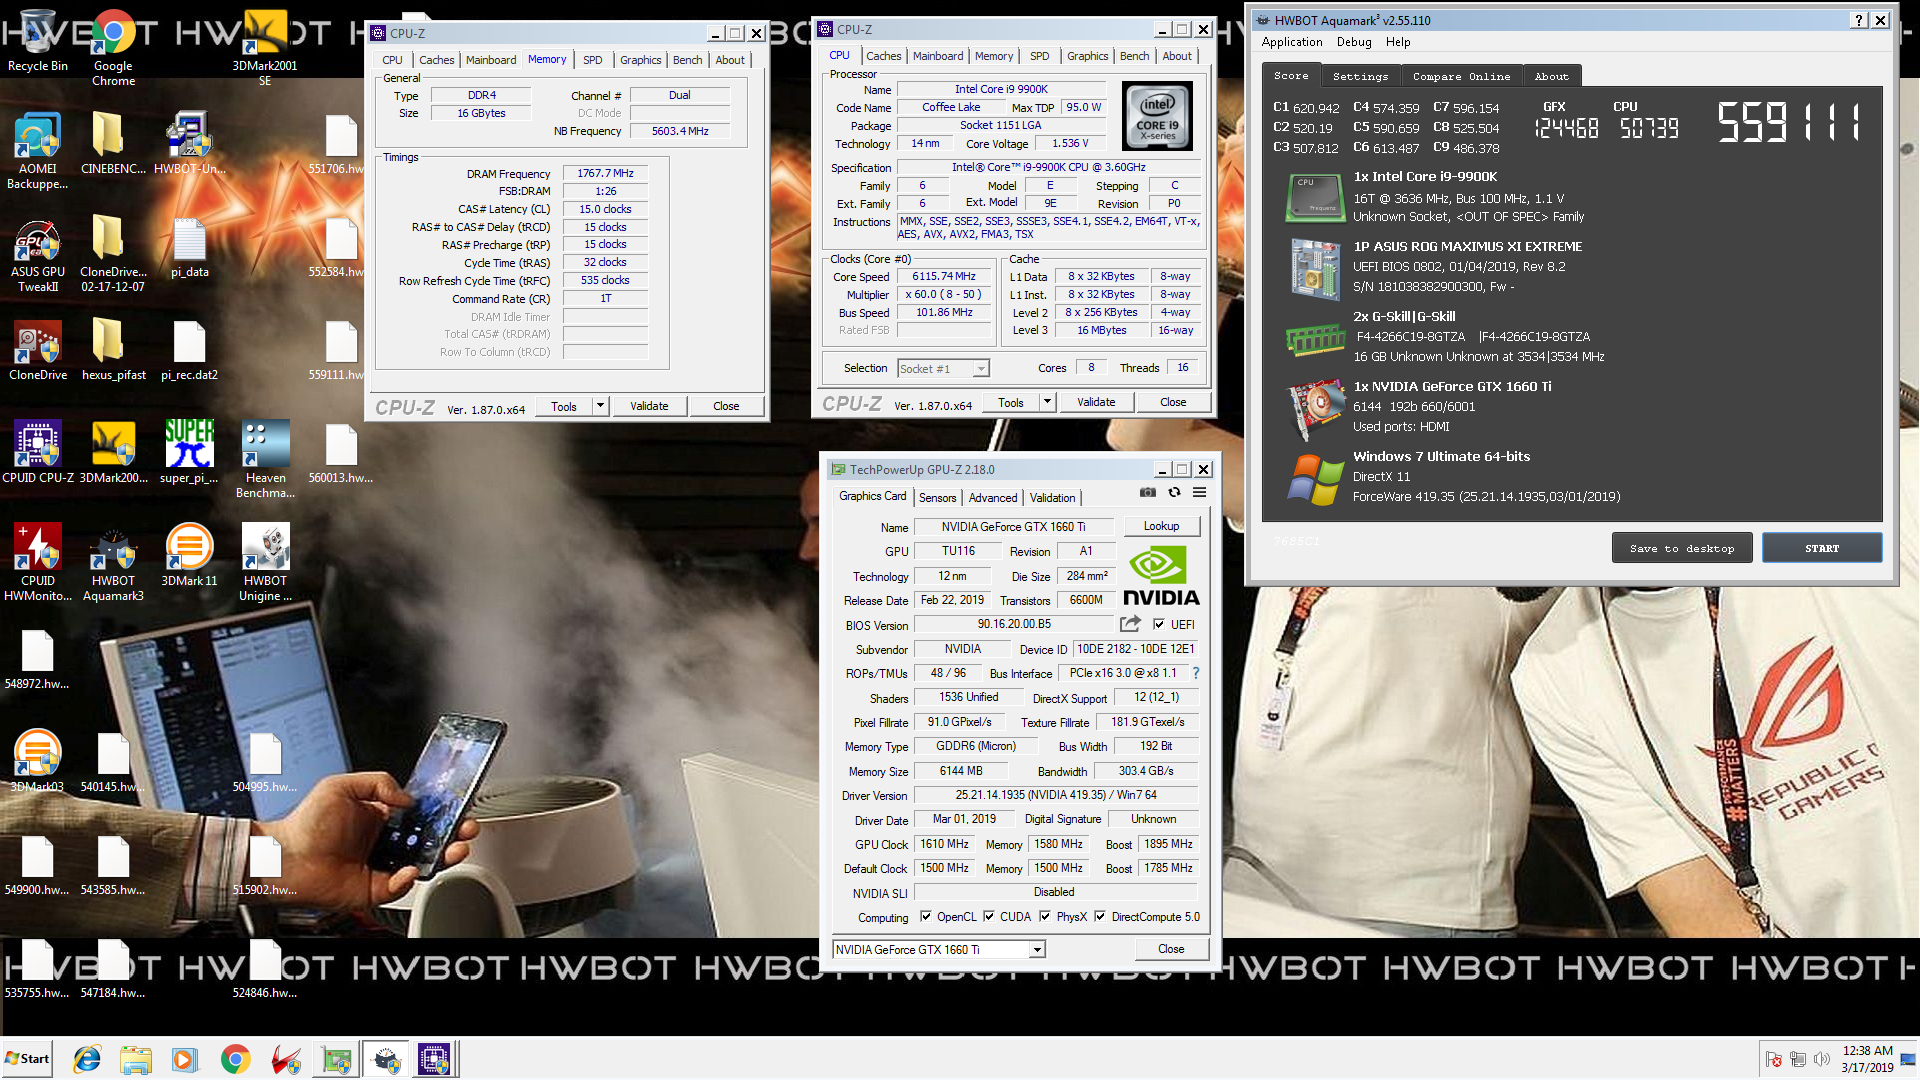Toggle the OpenCL checkbox
This screenshot has width=1920, height=1080.
[x=926, y=917]
